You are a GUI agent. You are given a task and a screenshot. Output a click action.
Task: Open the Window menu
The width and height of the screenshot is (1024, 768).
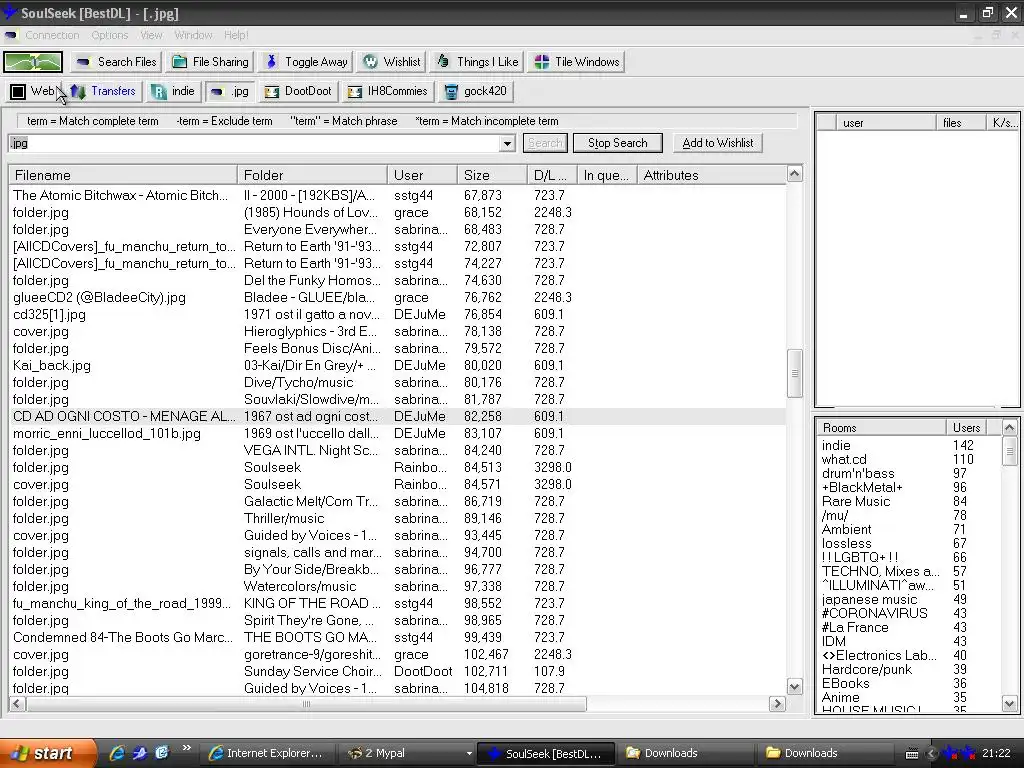(x=193, y=35)
